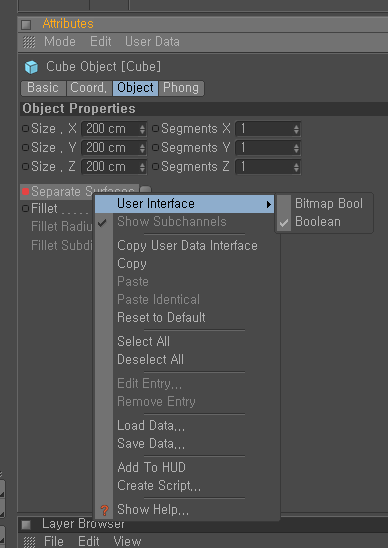The width and height of the screenshot is (388, 548).
Task: Click the Layer Browser panel title
Action: point(83,524)
